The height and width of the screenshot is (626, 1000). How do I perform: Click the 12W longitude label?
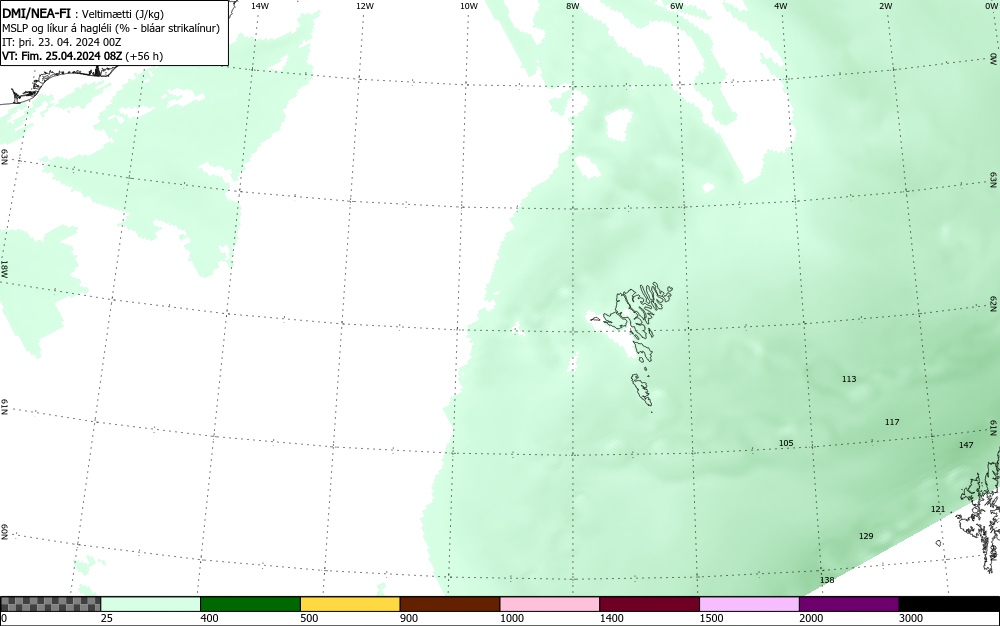365,6
